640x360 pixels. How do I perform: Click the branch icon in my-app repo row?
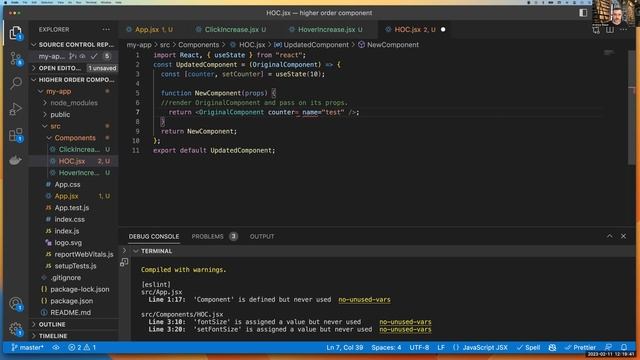(x=72, y=56)
